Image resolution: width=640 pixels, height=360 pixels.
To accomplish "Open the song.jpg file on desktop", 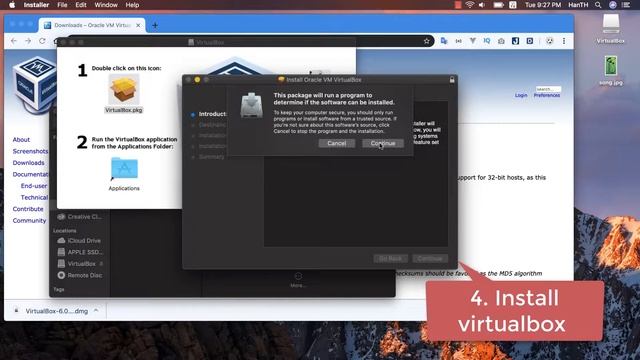I will coord(611,70).
